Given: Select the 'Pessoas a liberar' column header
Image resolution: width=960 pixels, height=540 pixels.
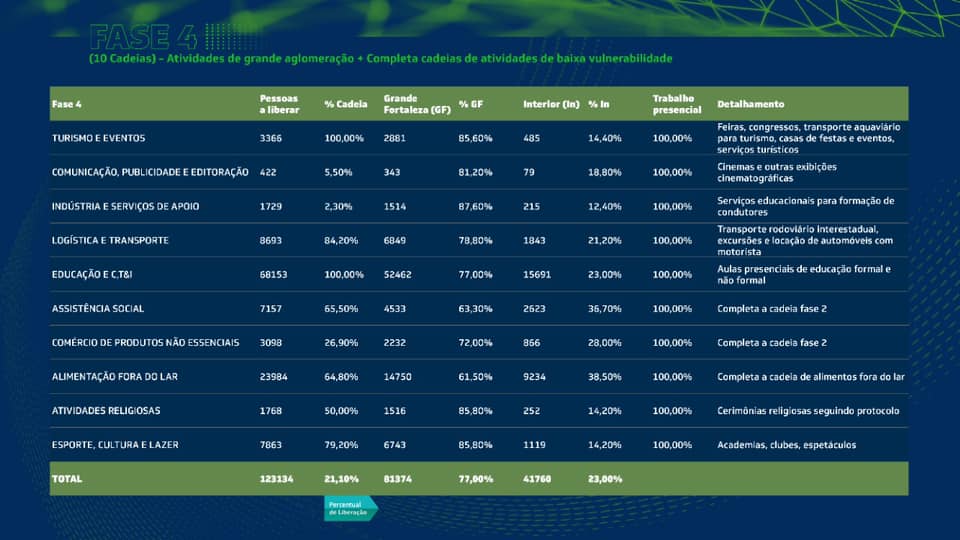Looking at the screenshot, I should [x=278, y=104].
